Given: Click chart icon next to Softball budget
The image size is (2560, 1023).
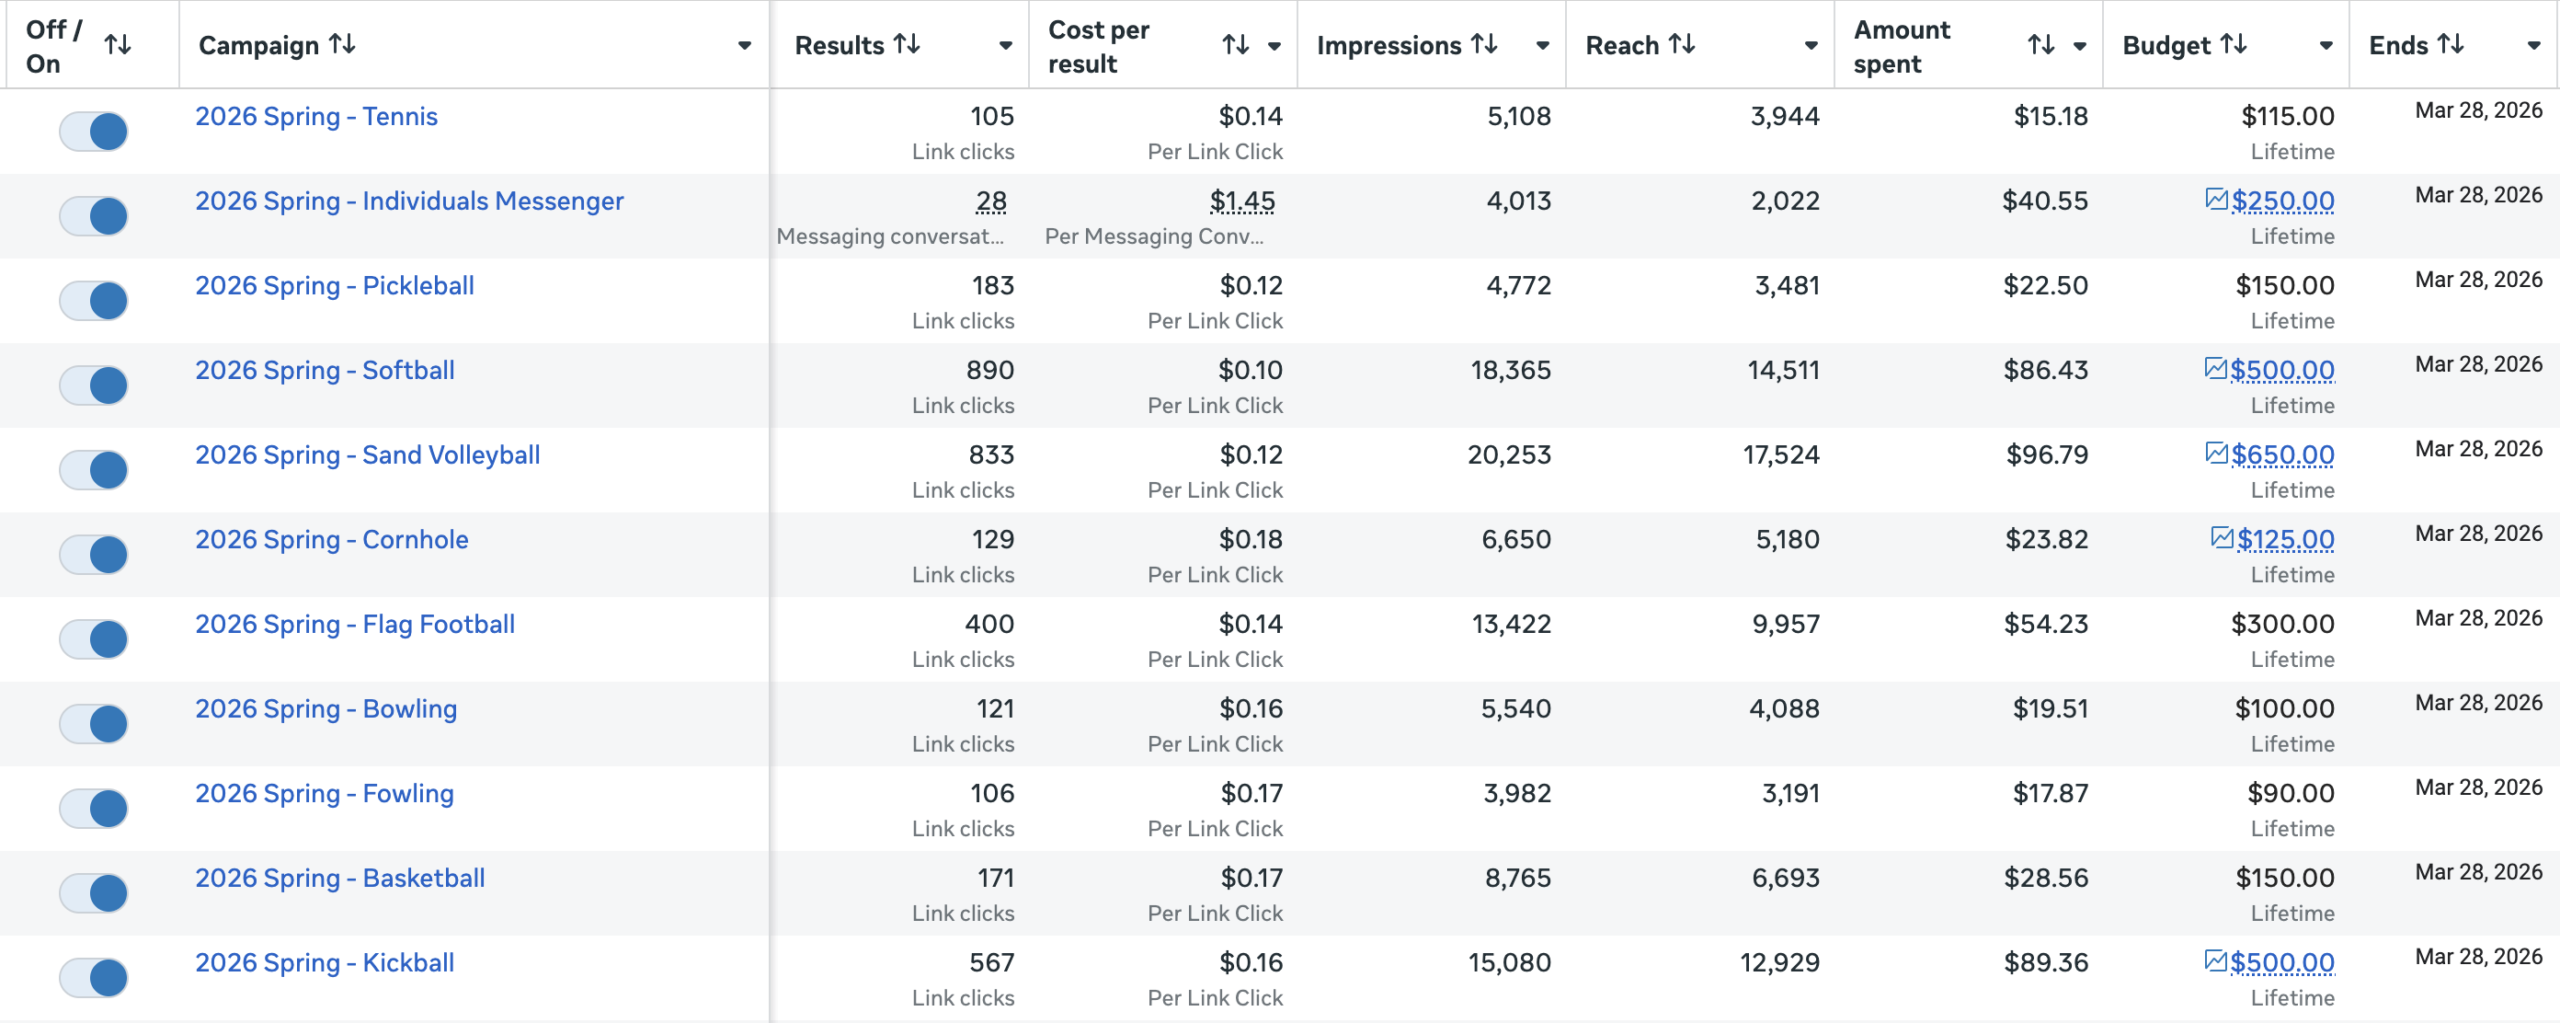Looking at the screenshot, I should pyautogui.click(x=2215, y=369).
